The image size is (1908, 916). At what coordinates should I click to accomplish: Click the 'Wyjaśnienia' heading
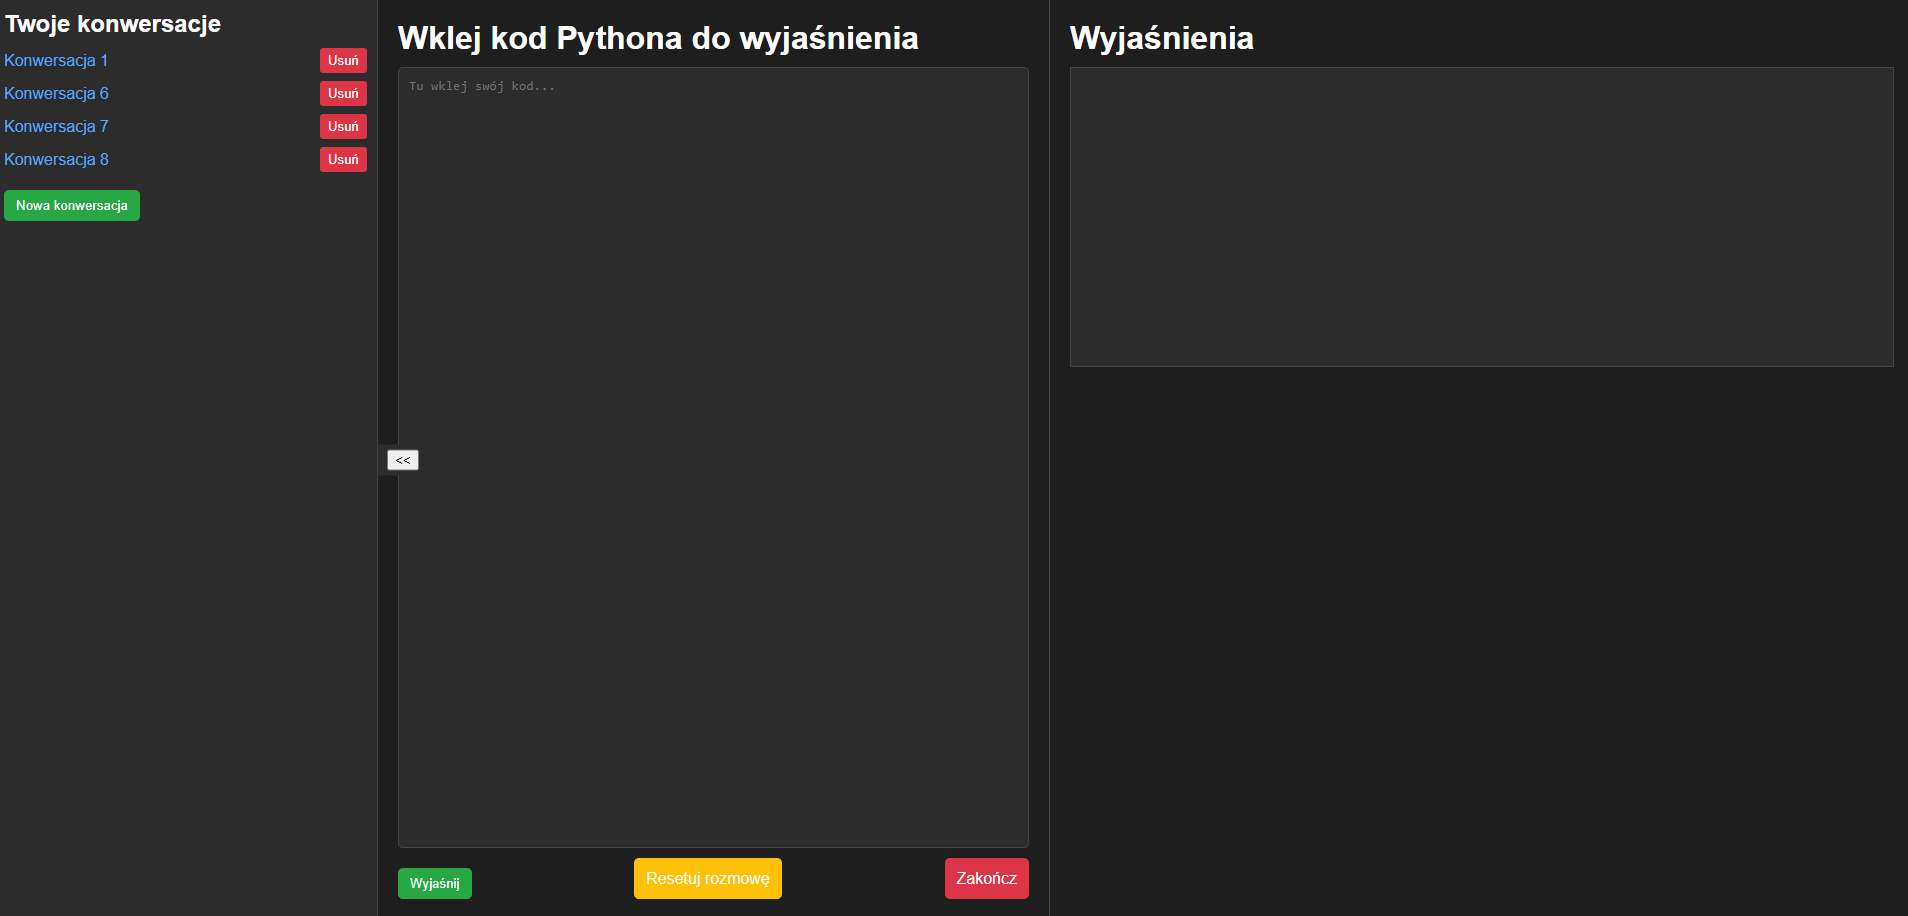[1162, 38]
